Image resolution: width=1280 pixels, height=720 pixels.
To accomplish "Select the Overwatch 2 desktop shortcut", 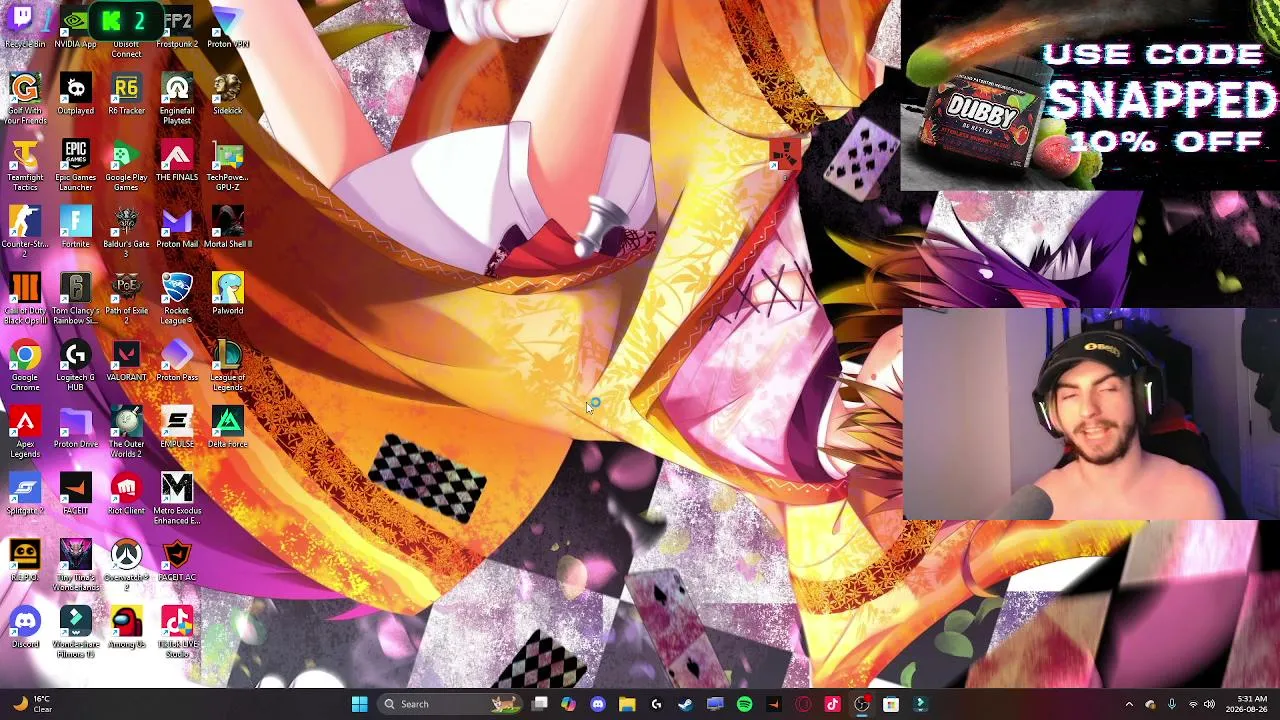I will point(126,566).
